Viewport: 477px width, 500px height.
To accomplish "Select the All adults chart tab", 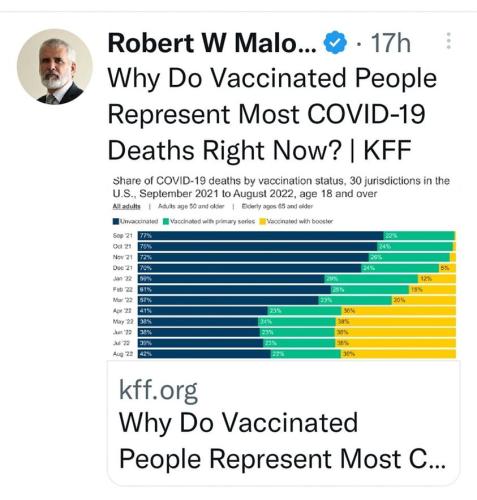I will [126, 206].
